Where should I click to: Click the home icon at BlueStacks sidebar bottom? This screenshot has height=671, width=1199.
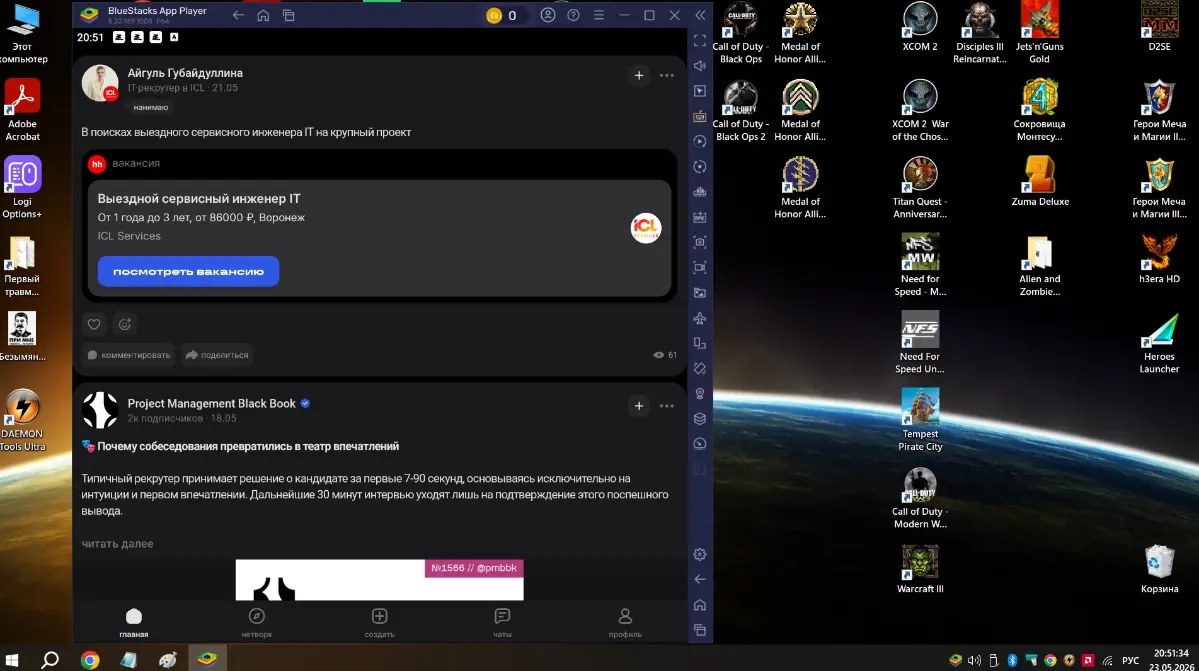(700, 605)
